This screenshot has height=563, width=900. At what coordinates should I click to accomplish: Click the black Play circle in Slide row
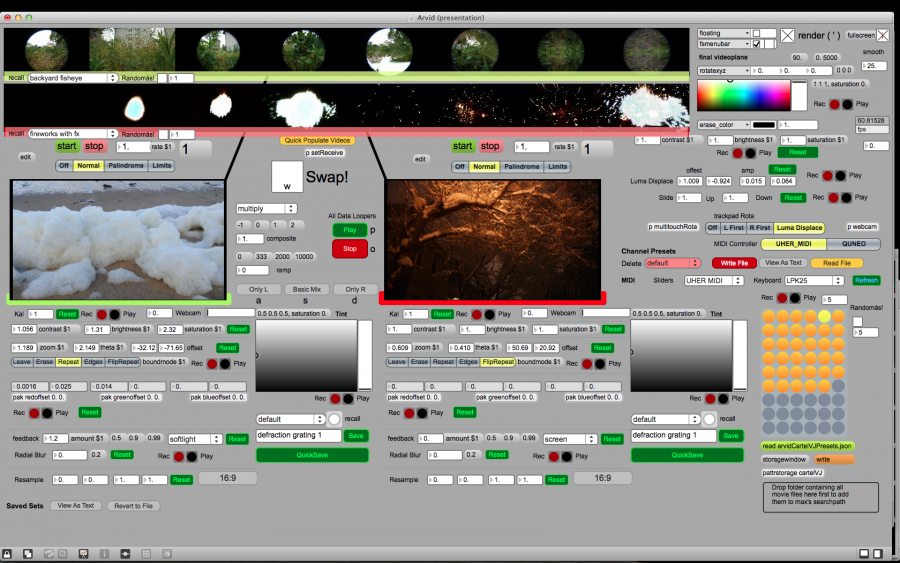847,197
